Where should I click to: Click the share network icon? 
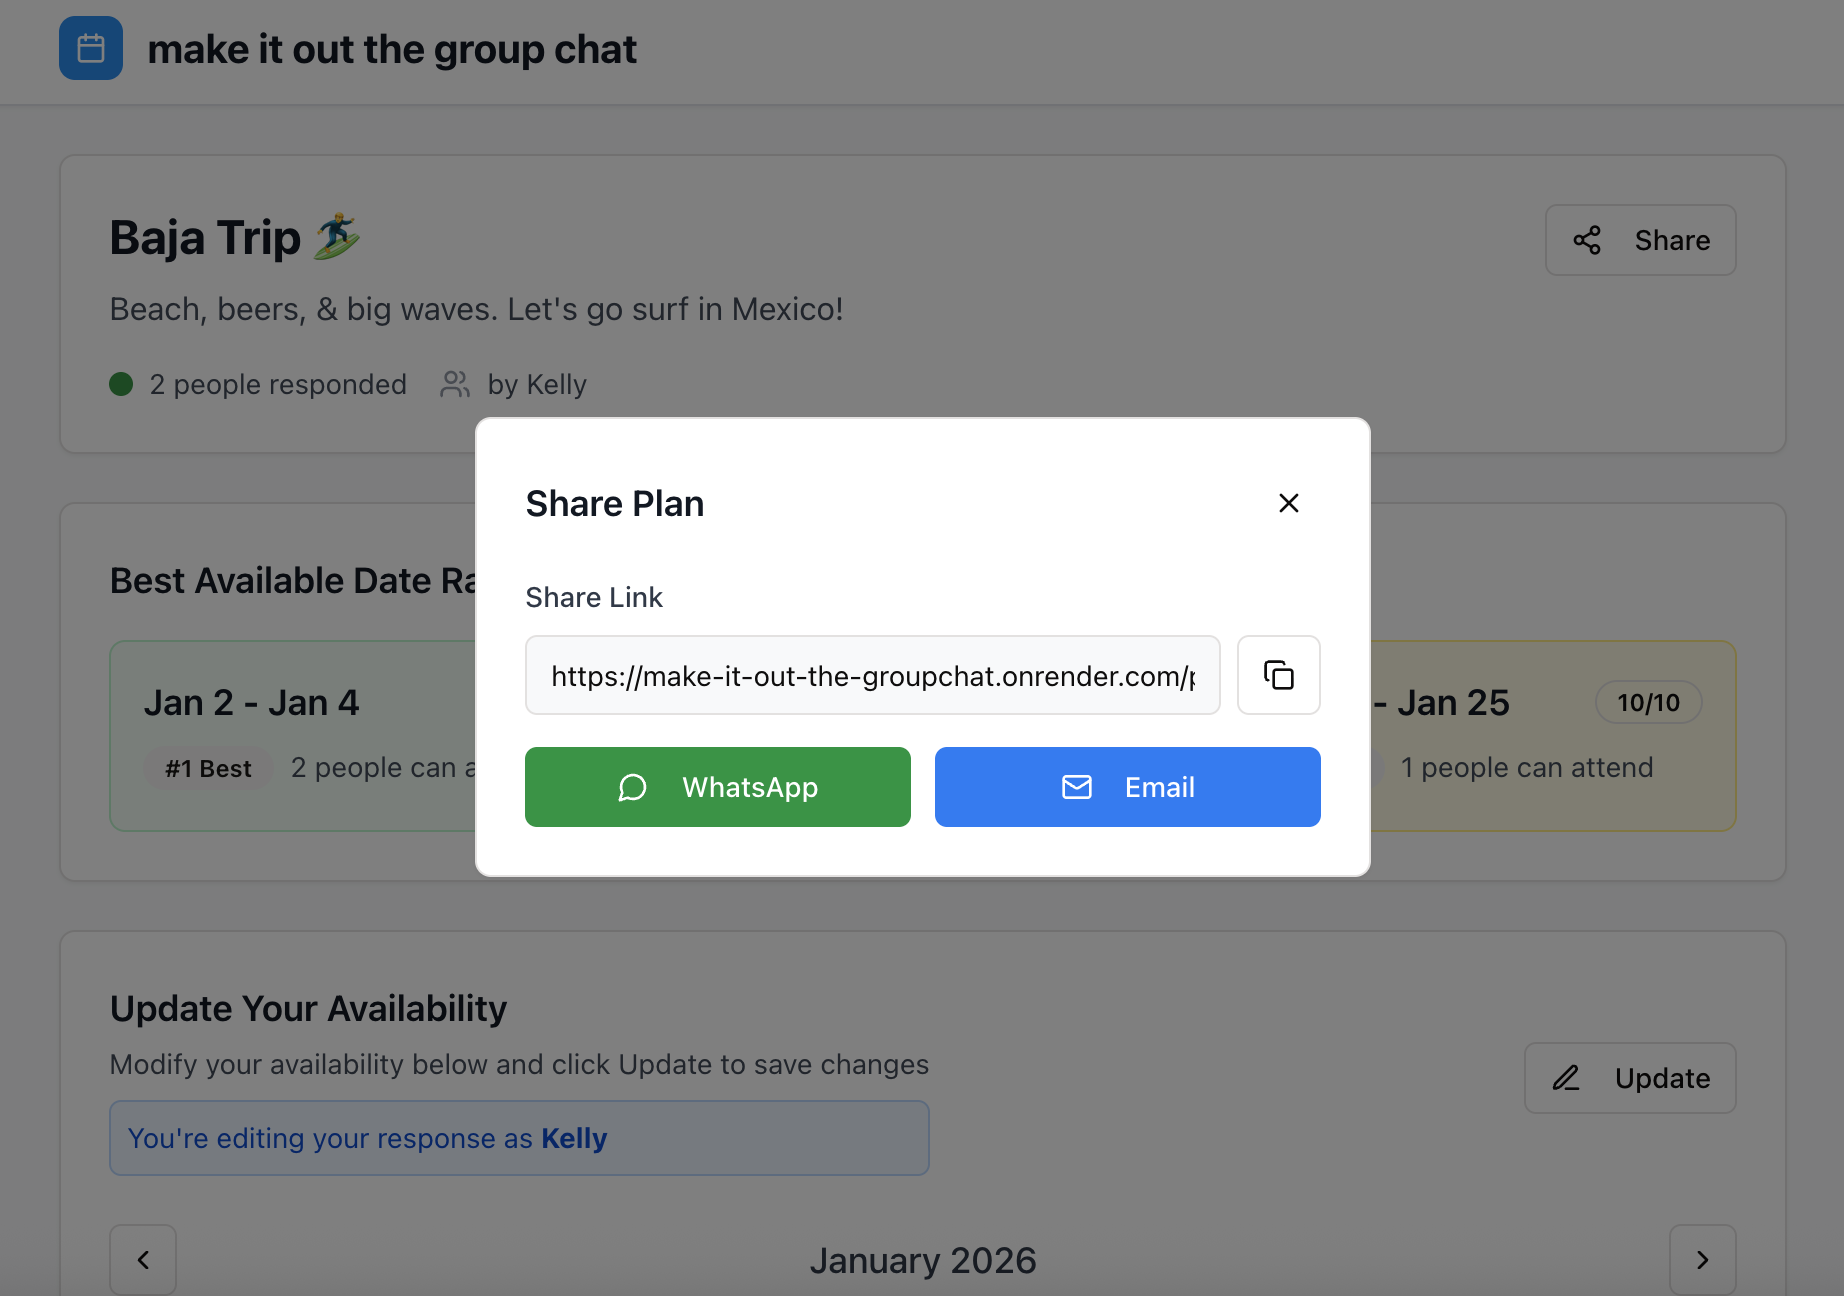point(1587,240)
